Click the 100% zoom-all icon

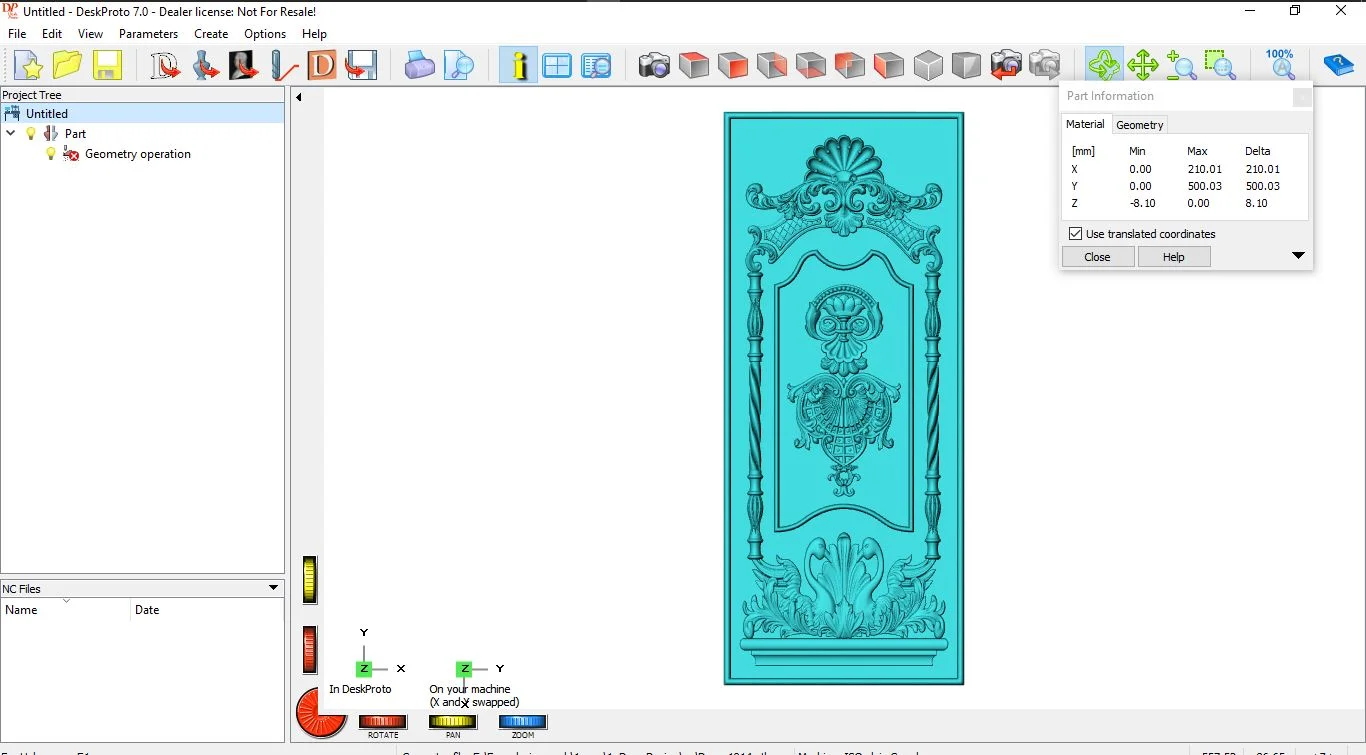[x=1280, y=64]
